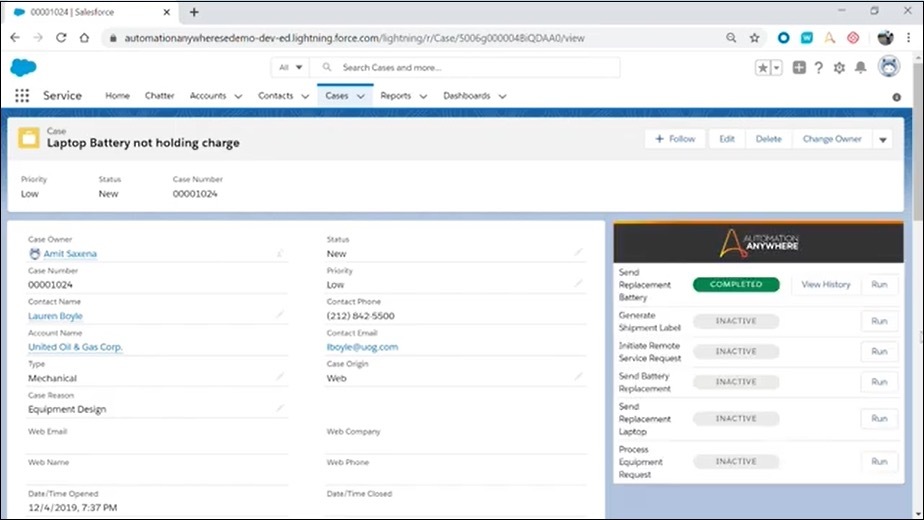924x520 pixels.
Task: Open the App Launcher grid icon
Action: [22, 96]
